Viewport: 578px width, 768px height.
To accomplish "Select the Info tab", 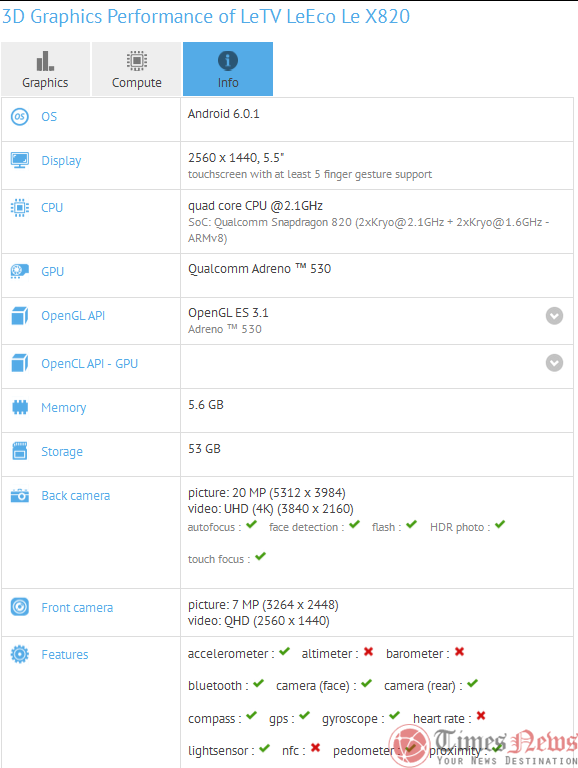I will point(228,69).
